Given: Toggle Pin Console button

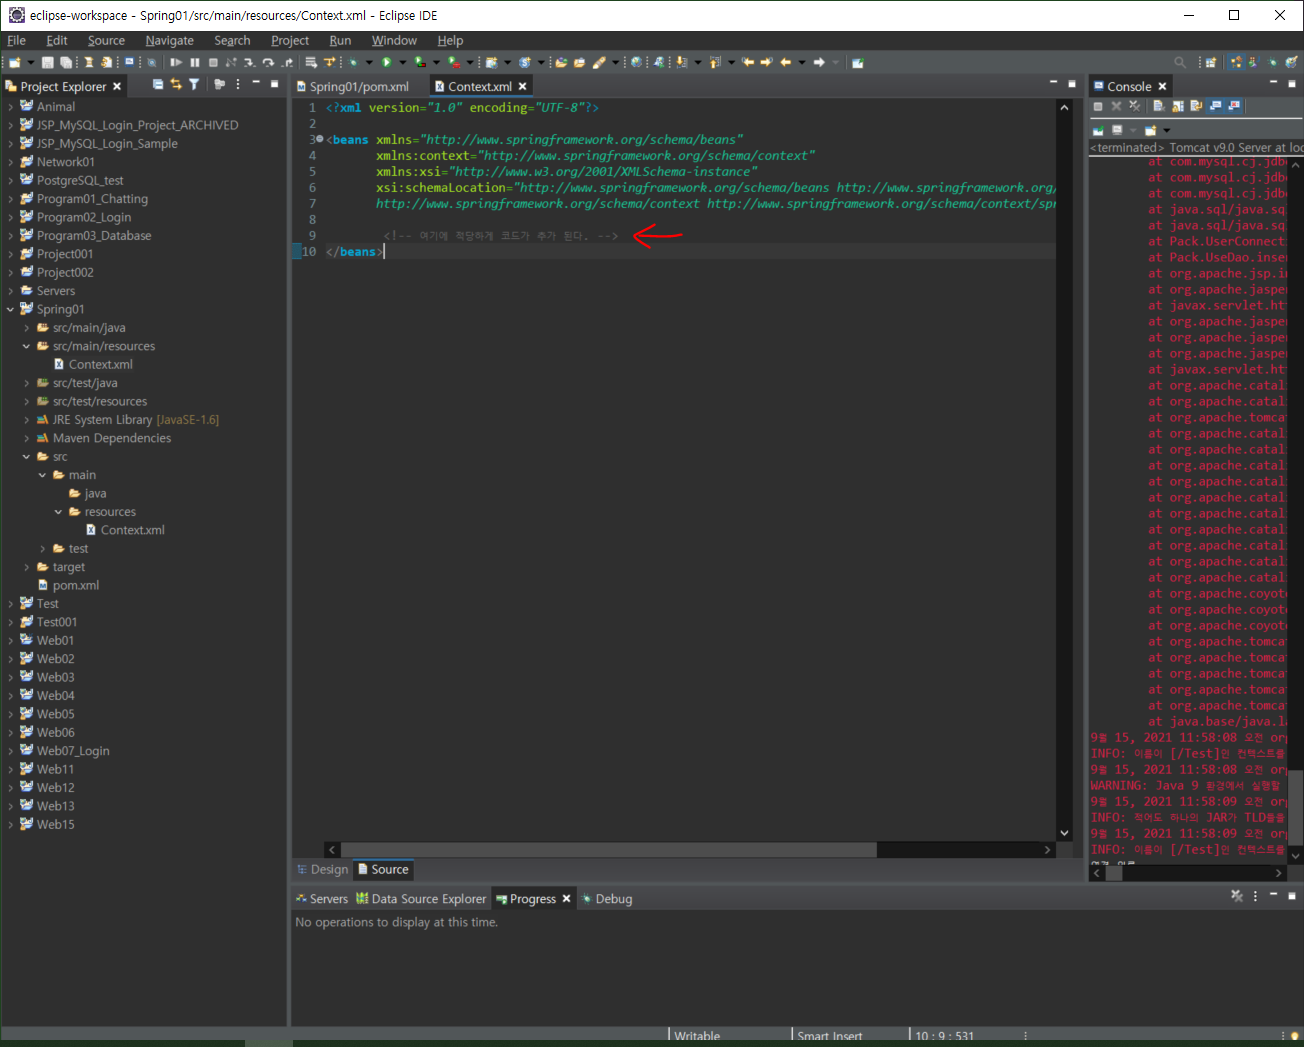Looking at the screenshot, I should click(1098, 130).
